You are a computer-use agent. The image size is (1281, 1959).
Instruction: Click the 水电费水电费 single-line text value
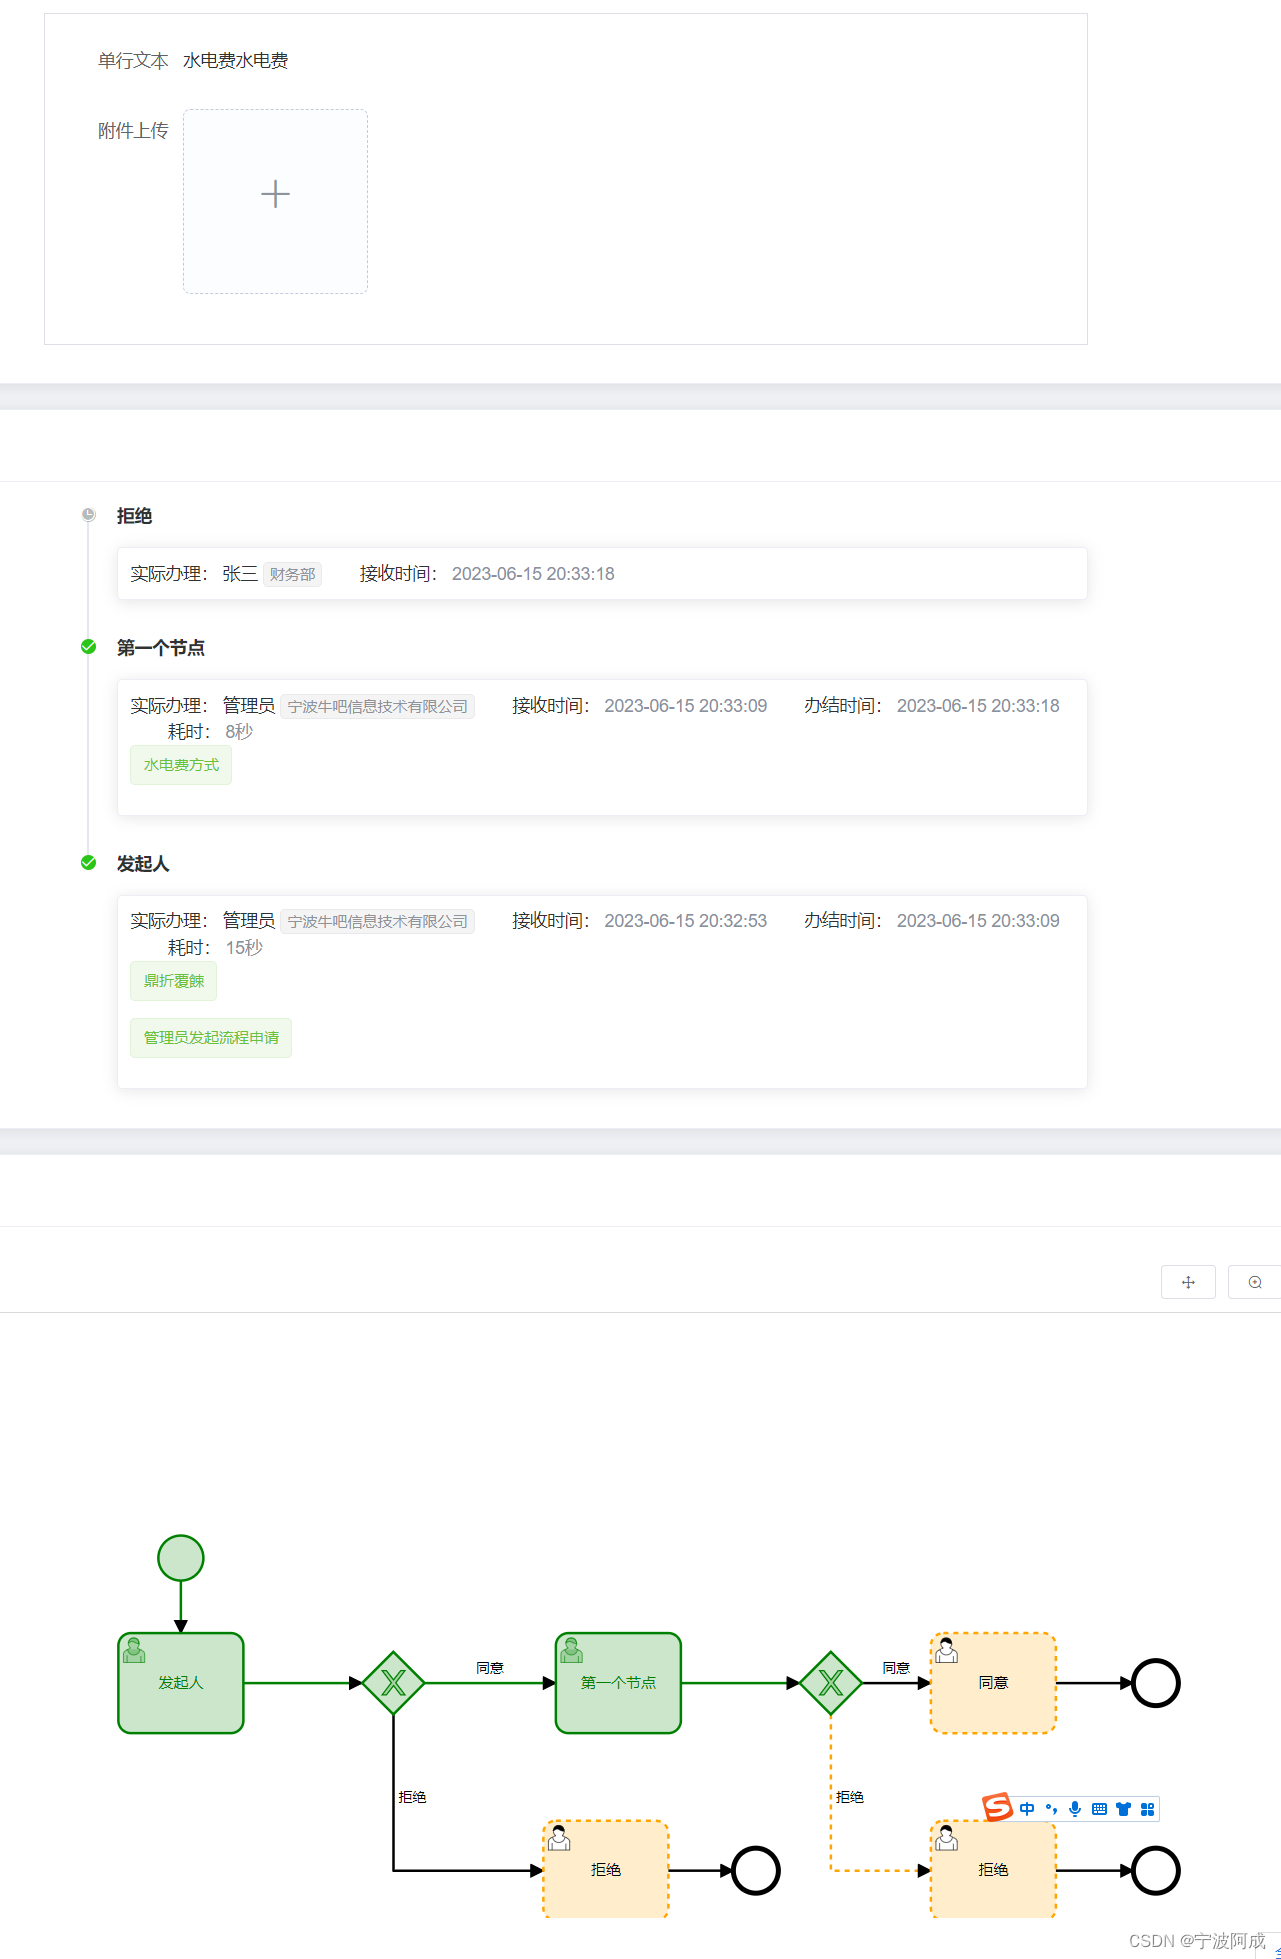[236, 61]
